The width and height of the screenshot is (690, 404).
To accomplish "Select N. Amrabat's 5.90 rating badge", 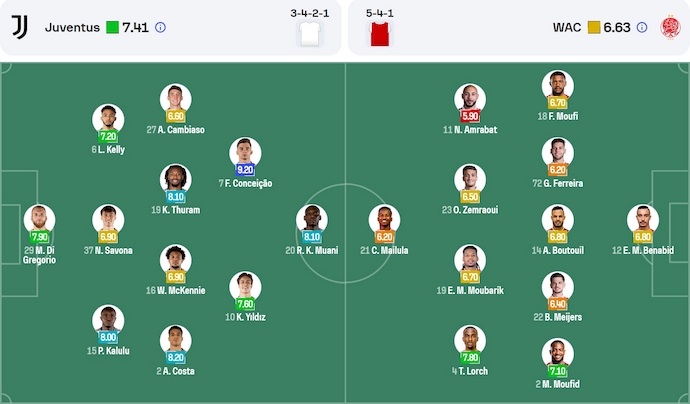I will (469, 116).
